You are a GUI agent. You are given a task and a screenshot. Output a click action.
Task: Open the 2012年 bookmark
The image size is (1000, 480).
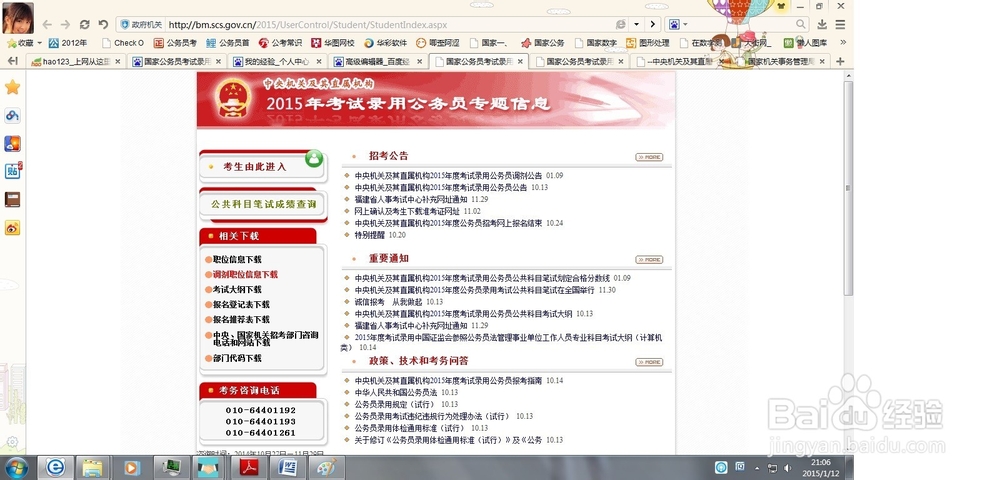tap(68, 43)
